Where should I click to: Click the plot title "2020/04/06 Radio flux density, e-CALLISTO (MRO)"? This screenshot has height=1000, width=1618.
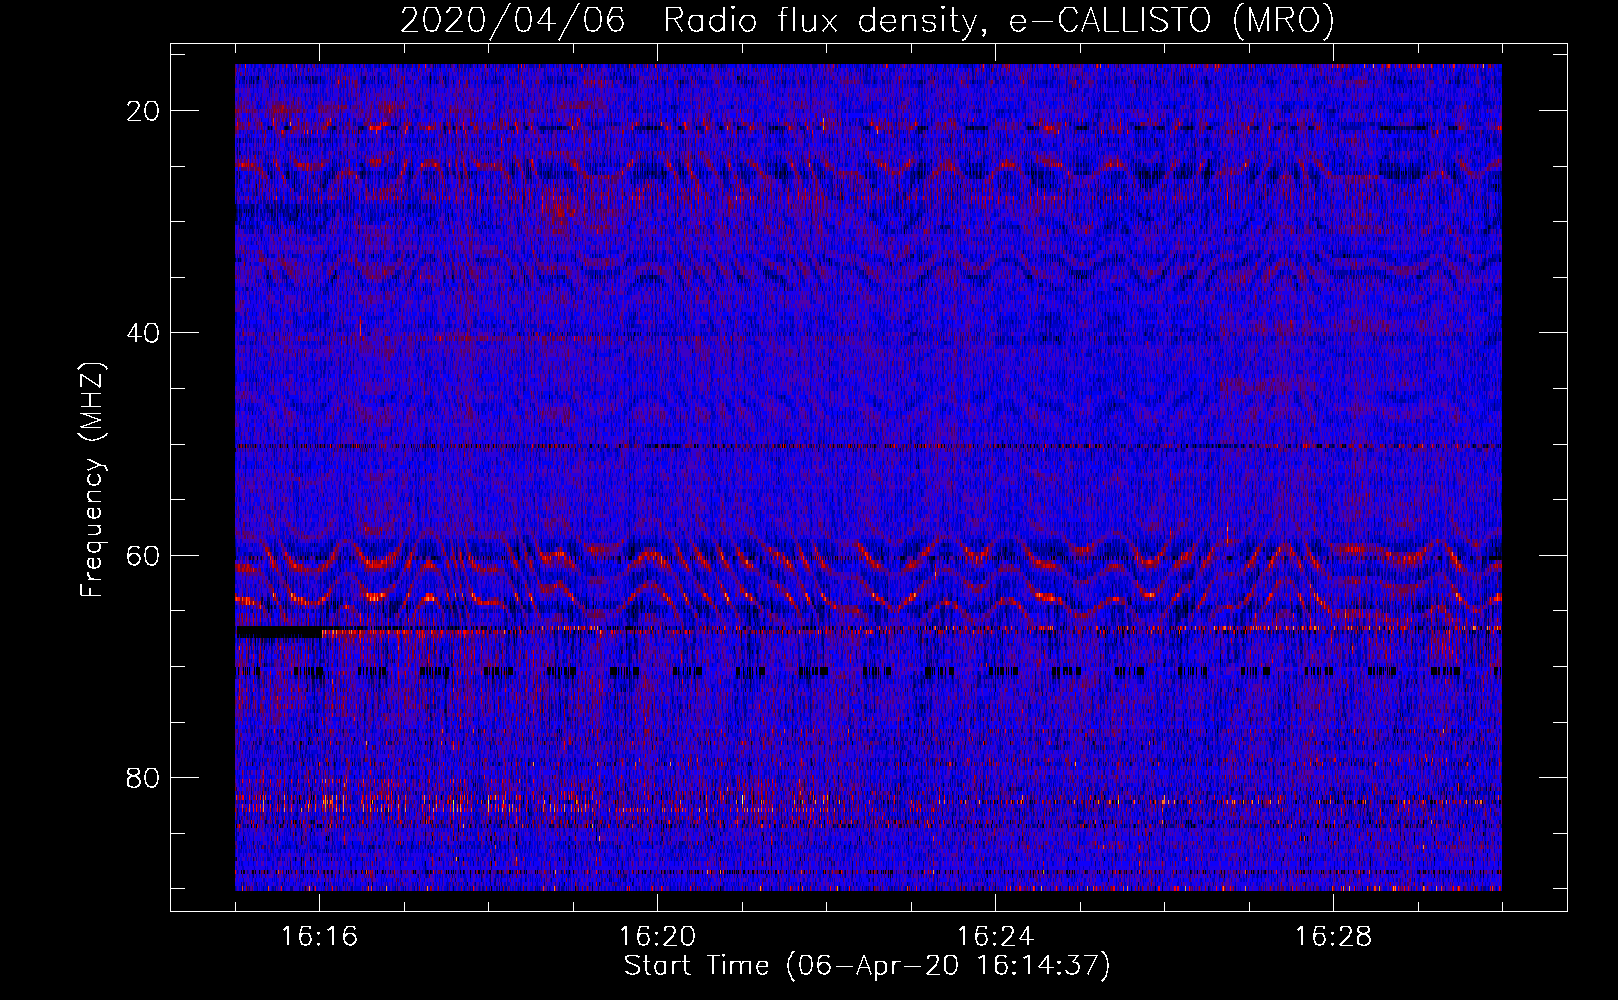click(867, 20)
